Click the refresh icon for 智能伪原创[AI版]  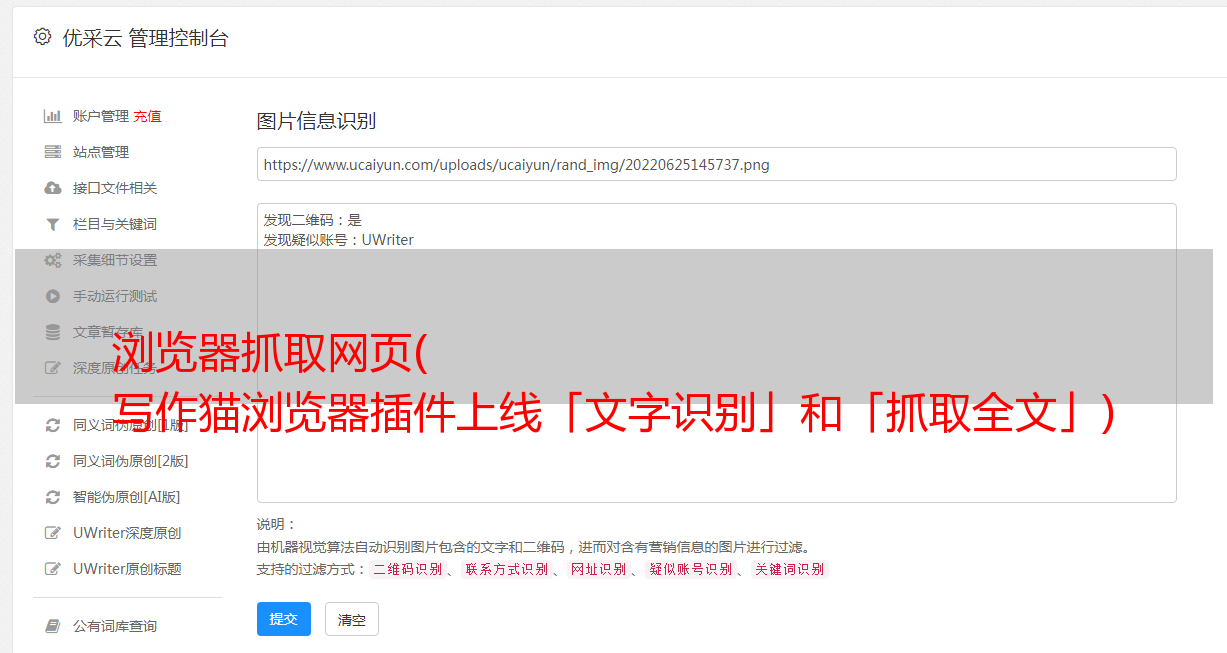53,497
